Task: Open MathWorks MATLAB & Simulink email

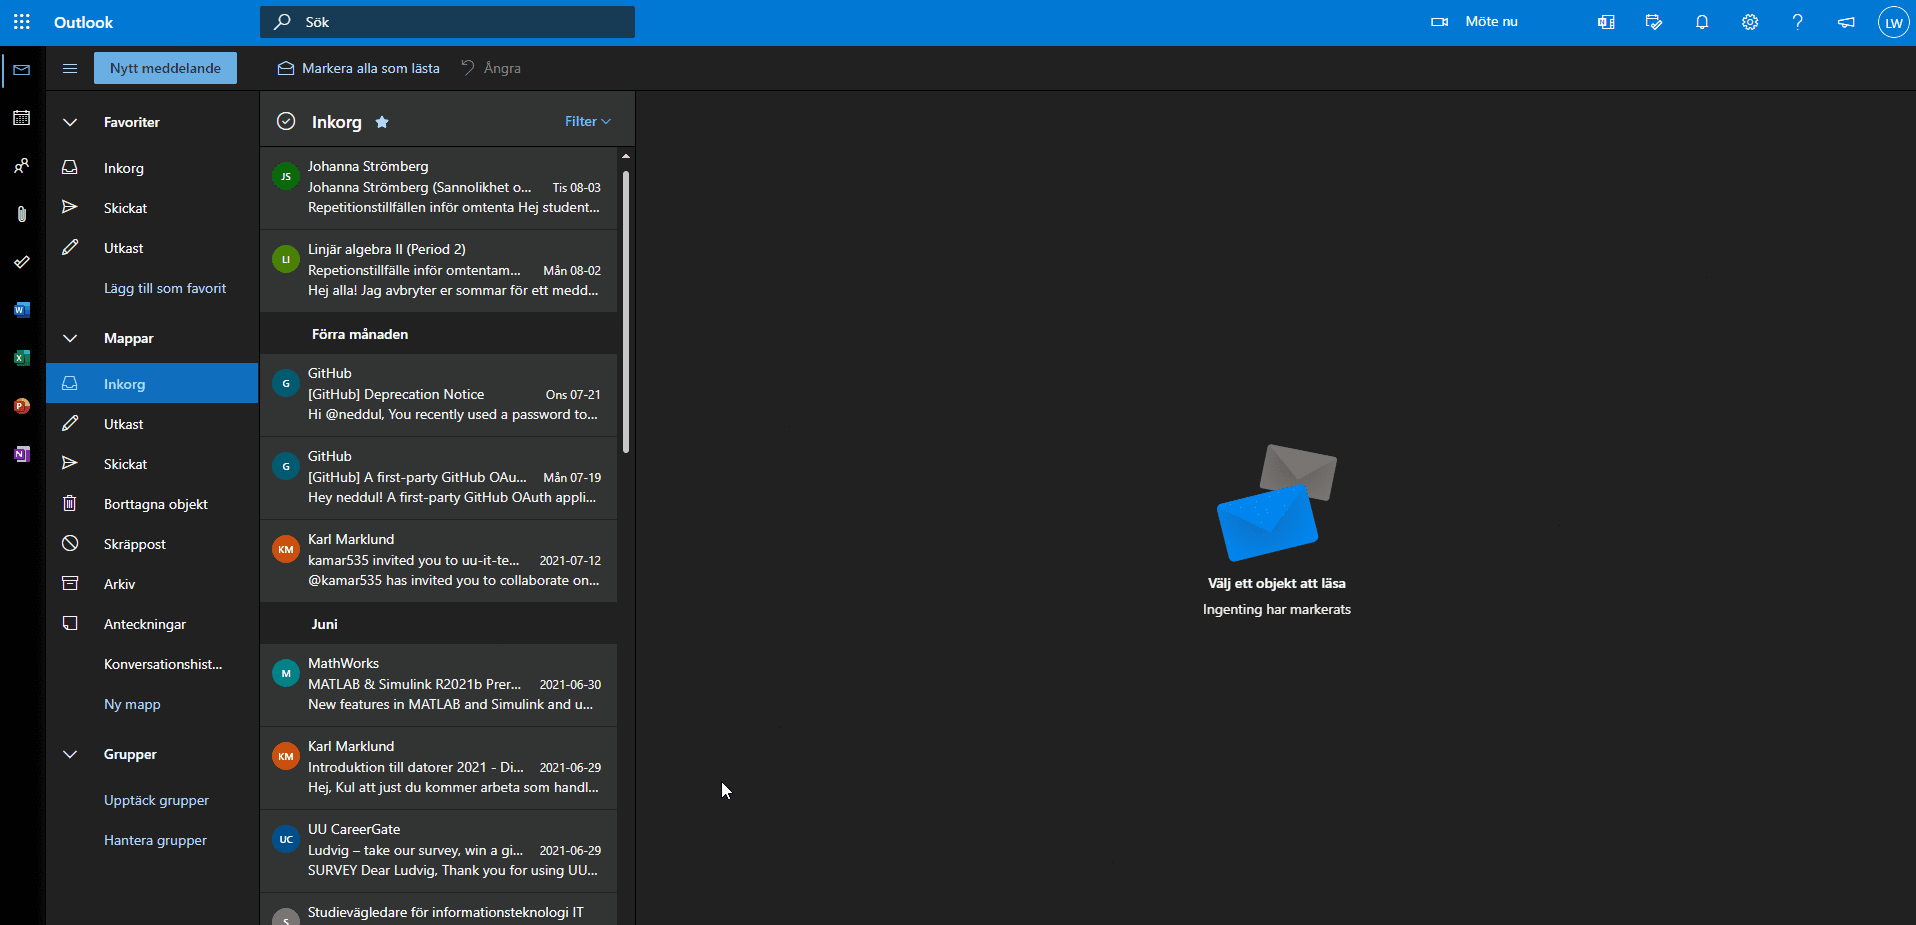Action: point(439,684)
